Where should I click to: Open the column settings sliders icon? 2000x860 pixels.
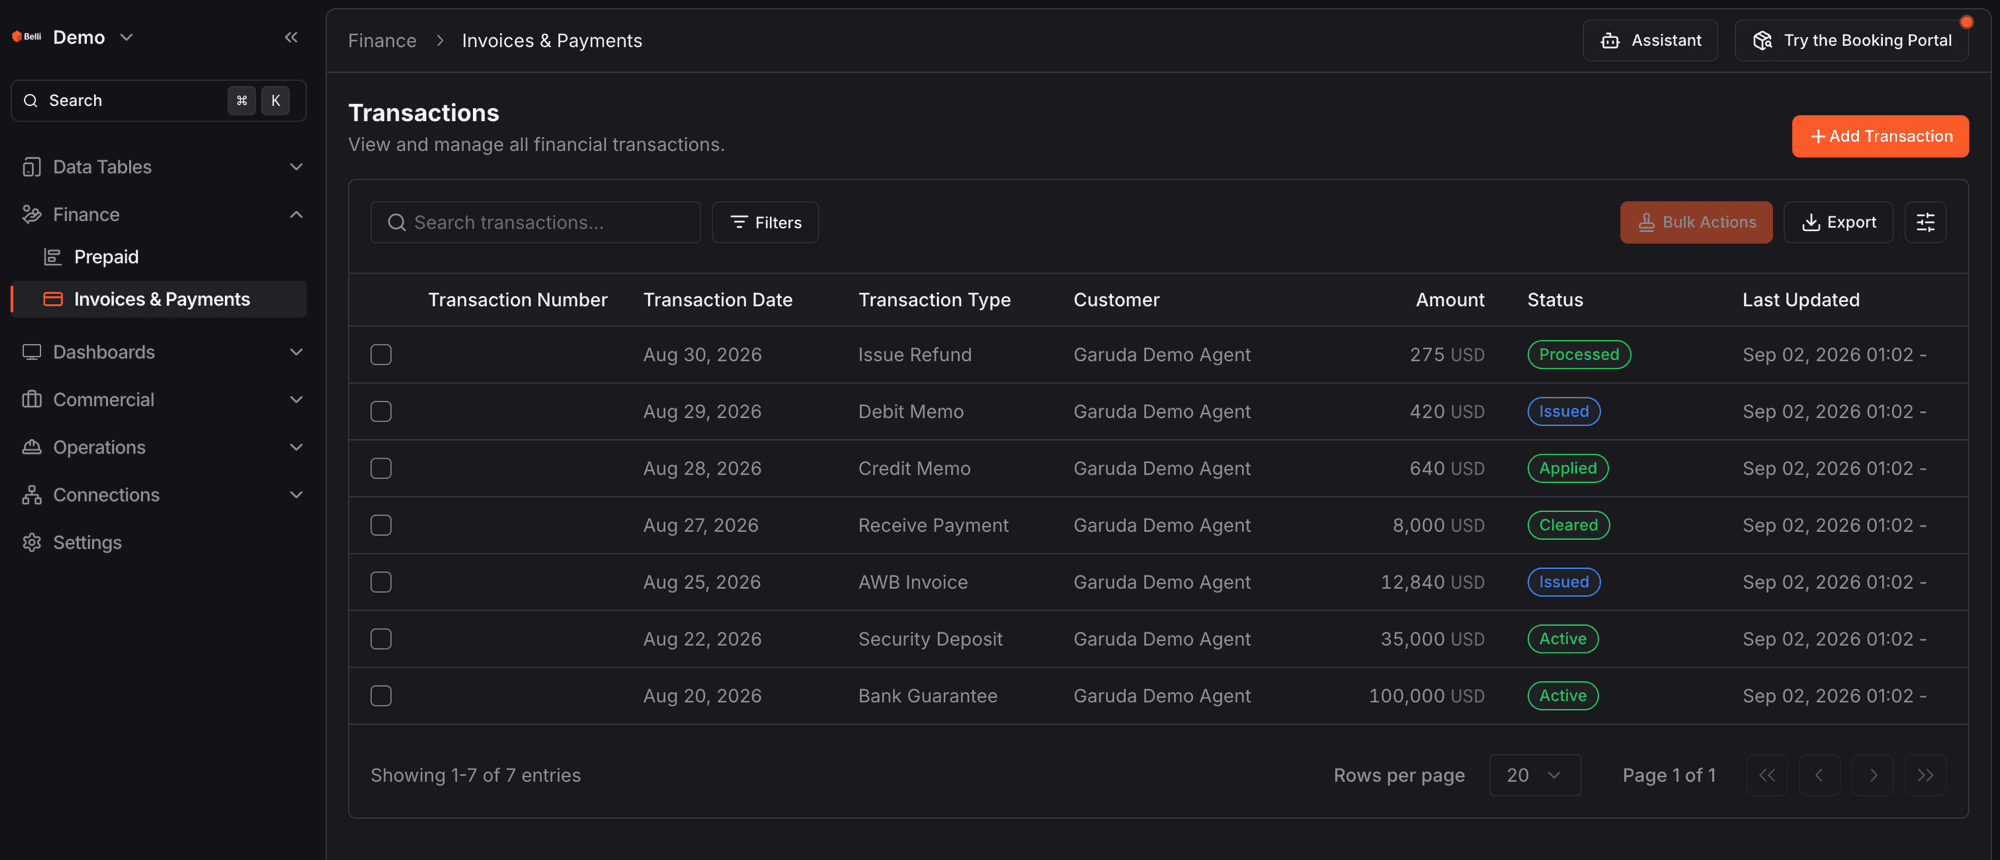(1925, 222)
